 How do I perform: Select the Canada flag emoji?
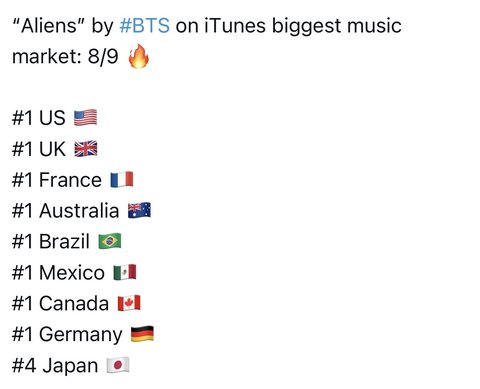(x=129, y=303)
